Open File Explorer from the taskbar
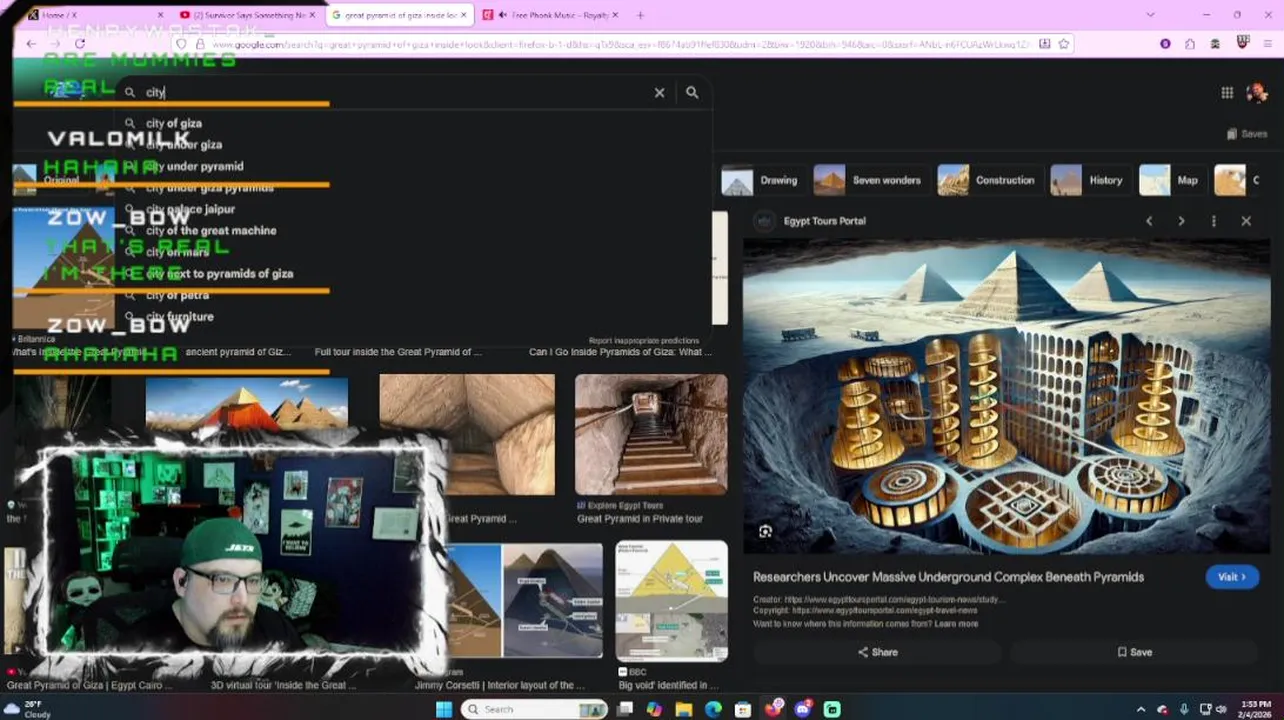 [684, 709]
